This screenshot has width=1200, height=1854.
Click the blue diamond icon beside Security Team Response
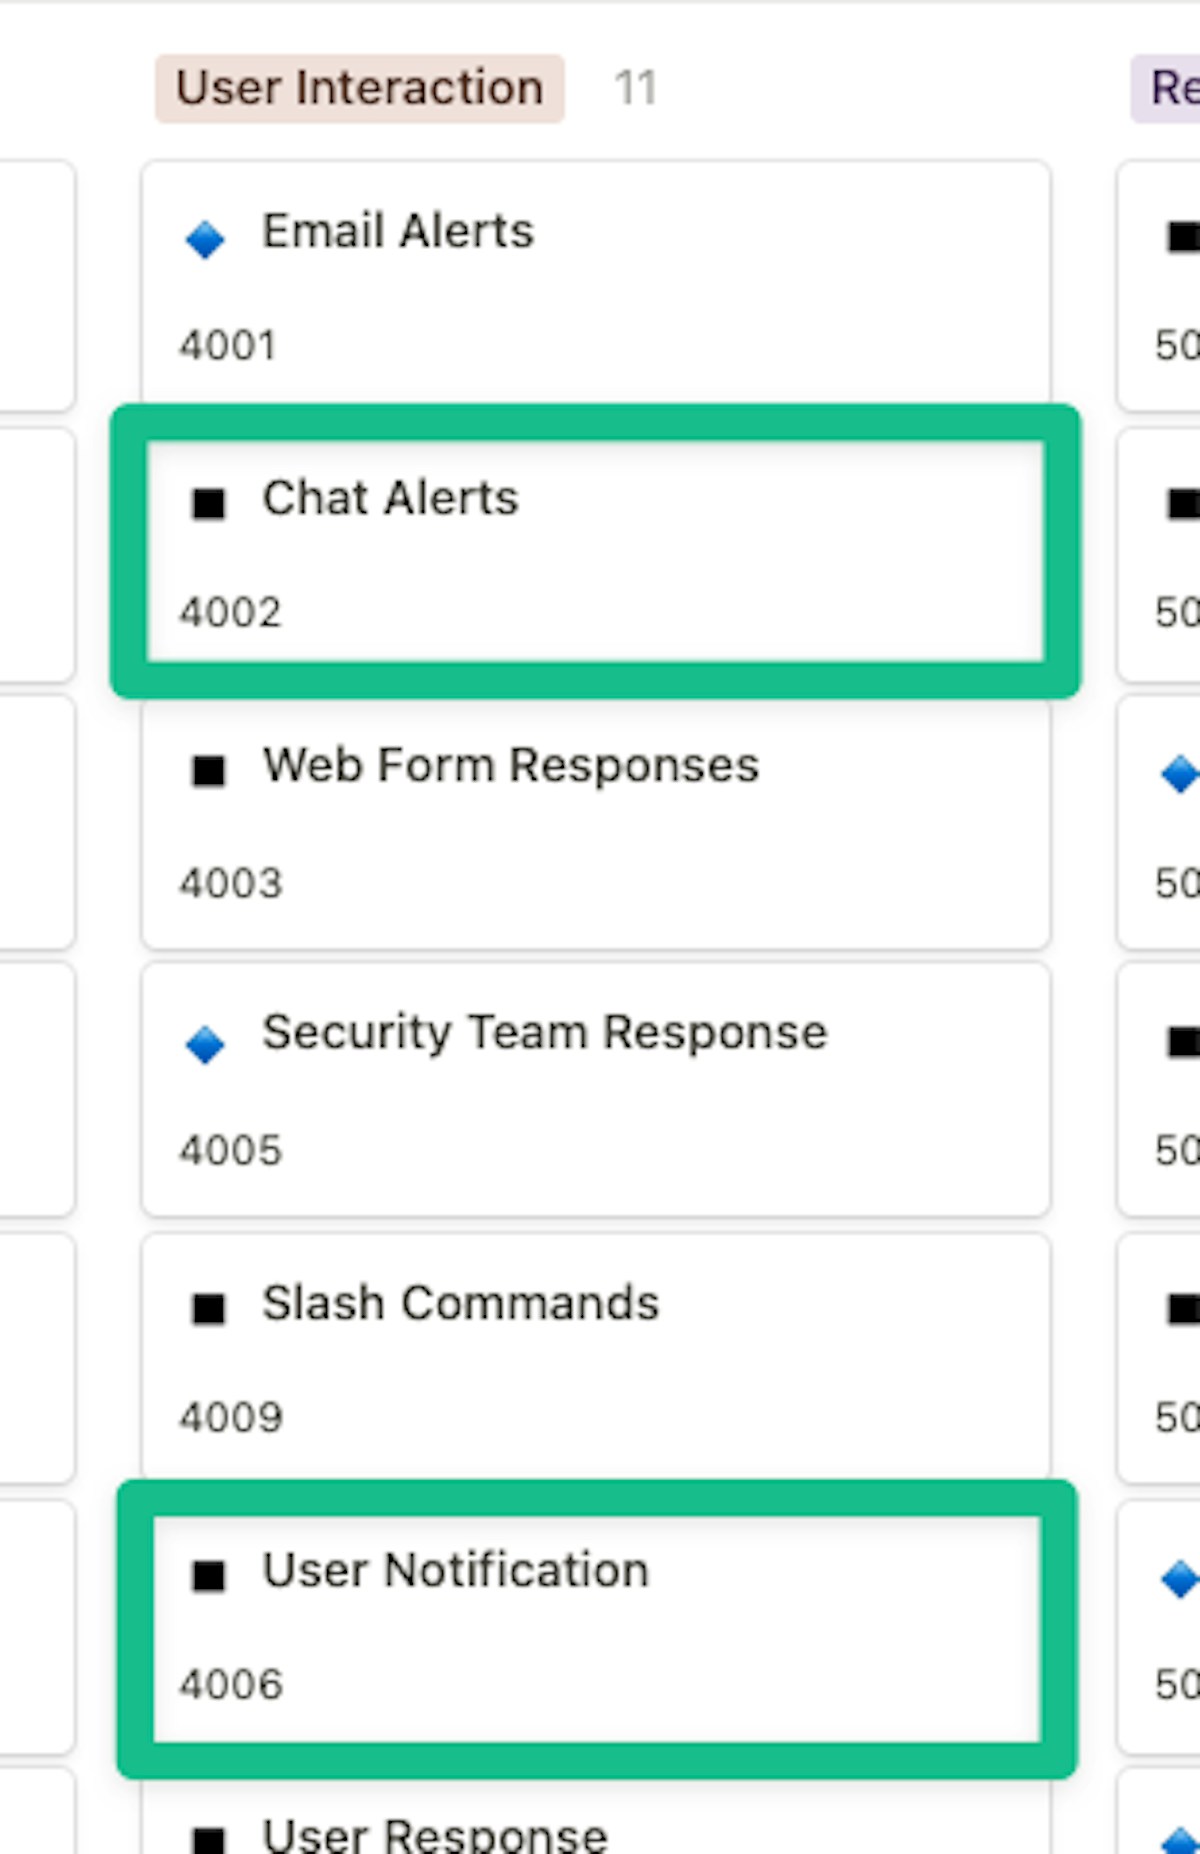[205, 1045]
